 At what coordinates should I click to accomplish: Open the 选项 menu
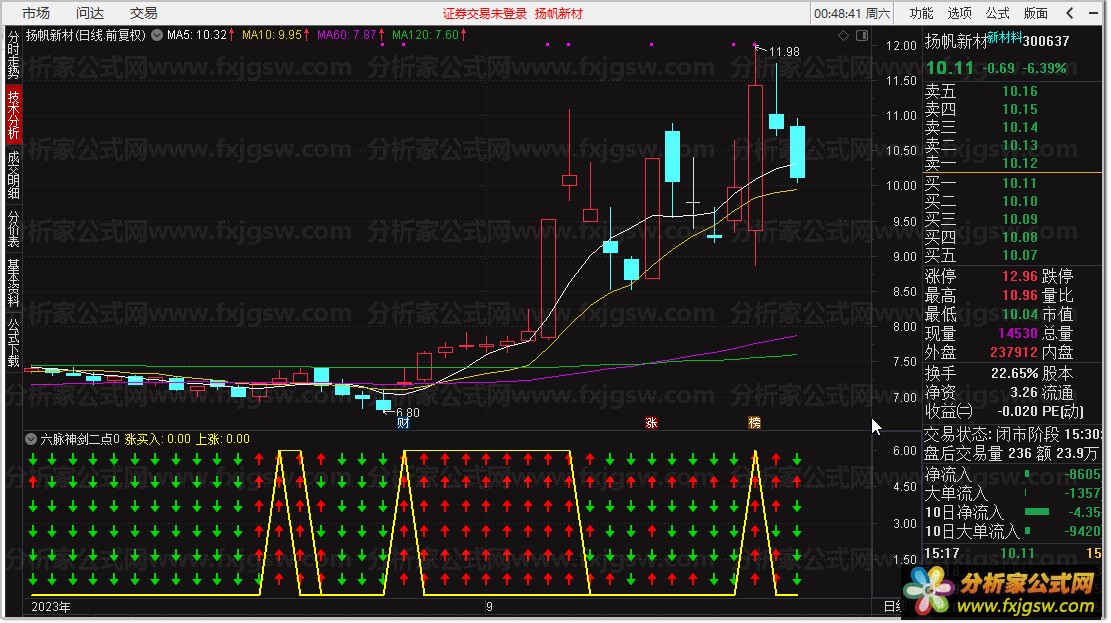(x=960, y=13)
